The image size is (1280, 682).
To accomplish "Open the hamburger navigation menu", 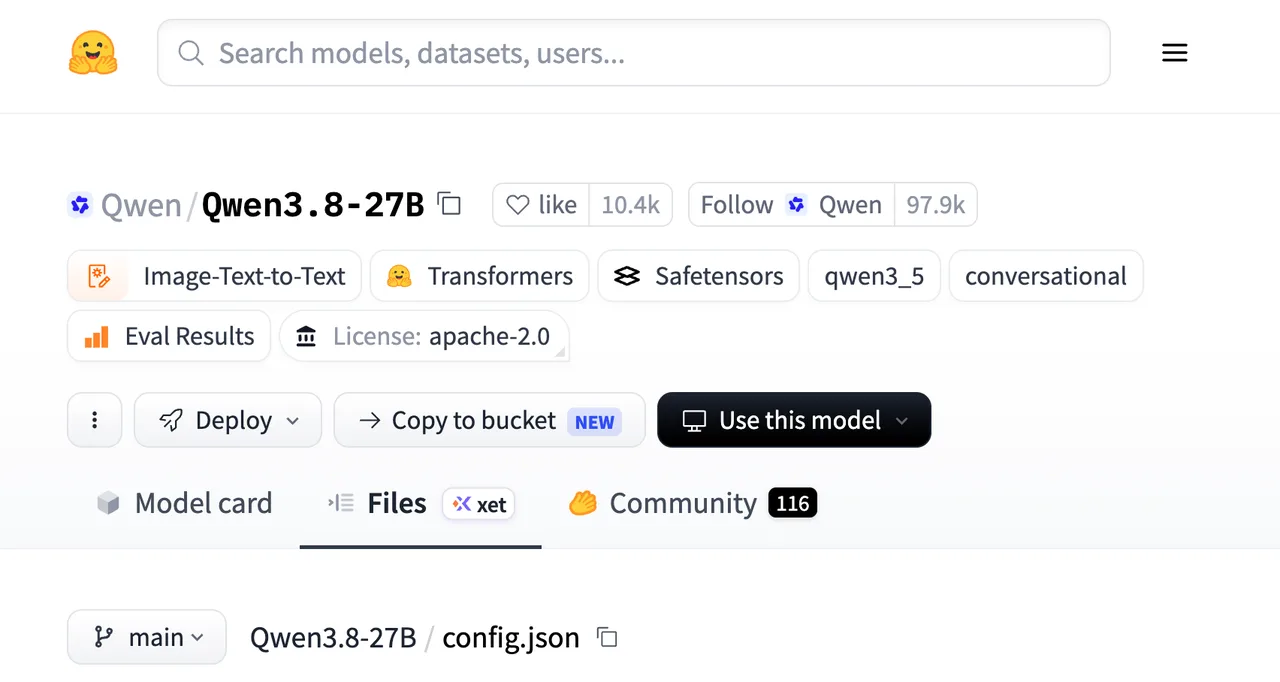I will point(1174,53).
